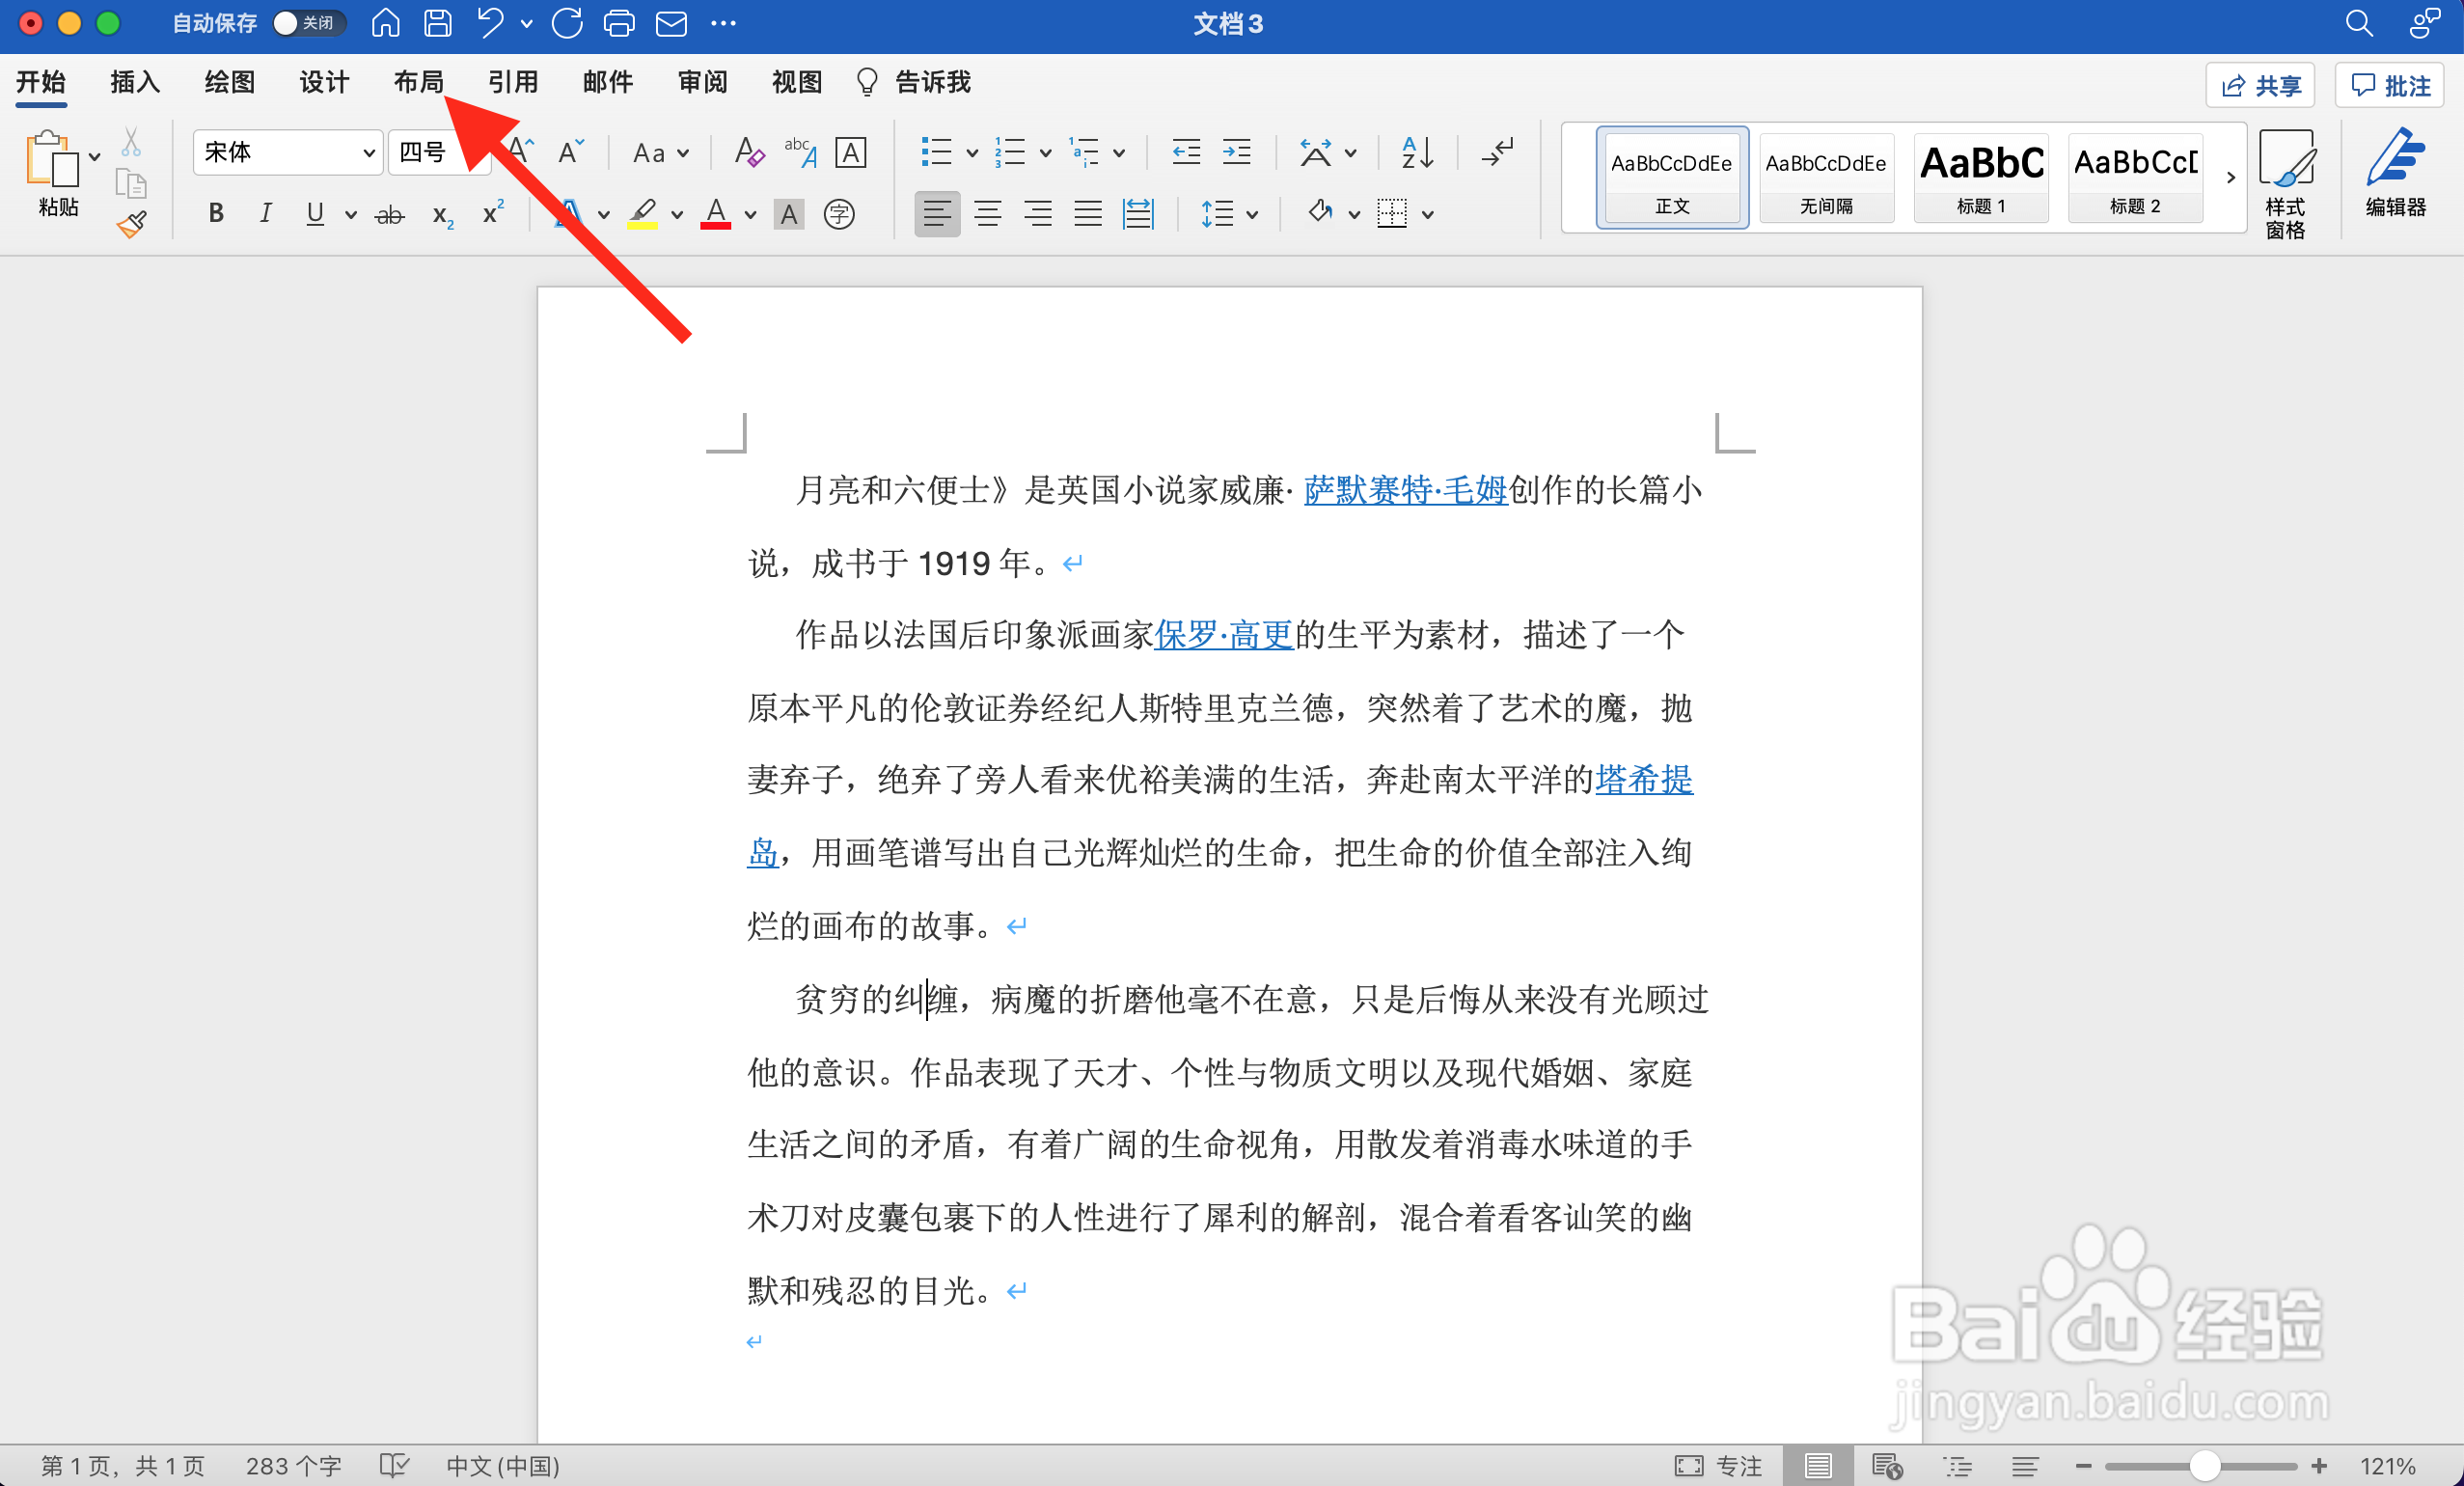
Task: Expand paste options arrow
Action: pyautogui.click(x=95, y=157)
